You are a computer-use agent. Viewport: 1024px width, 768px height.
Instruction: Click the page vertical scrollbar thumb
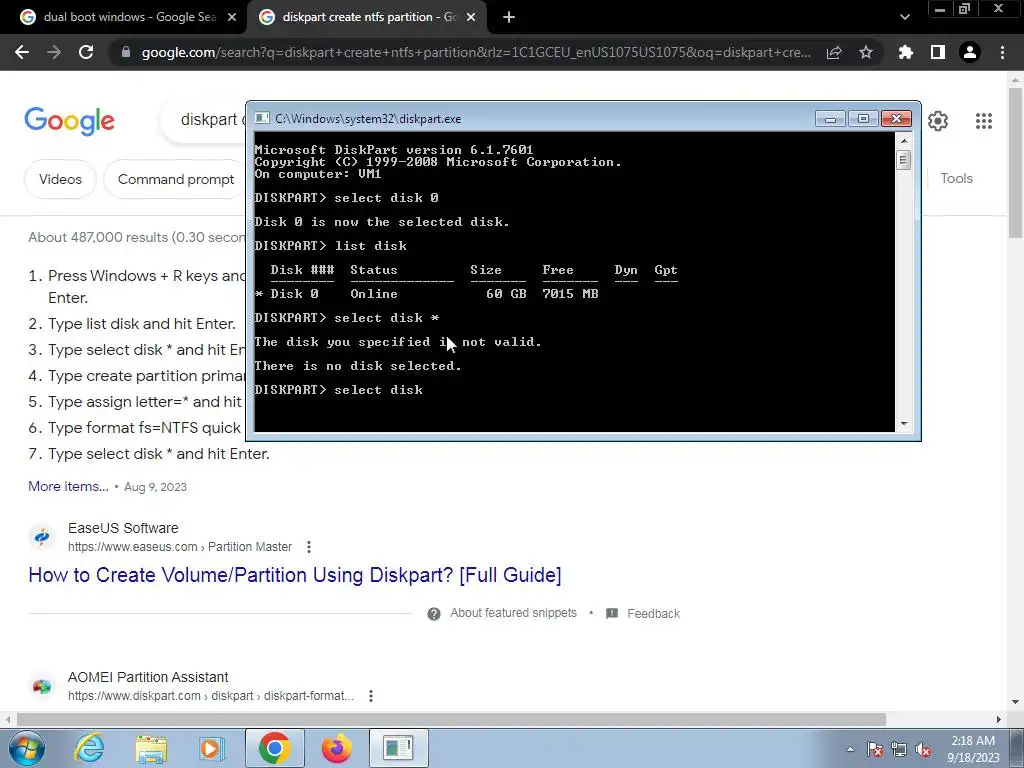click(1015, 163)
